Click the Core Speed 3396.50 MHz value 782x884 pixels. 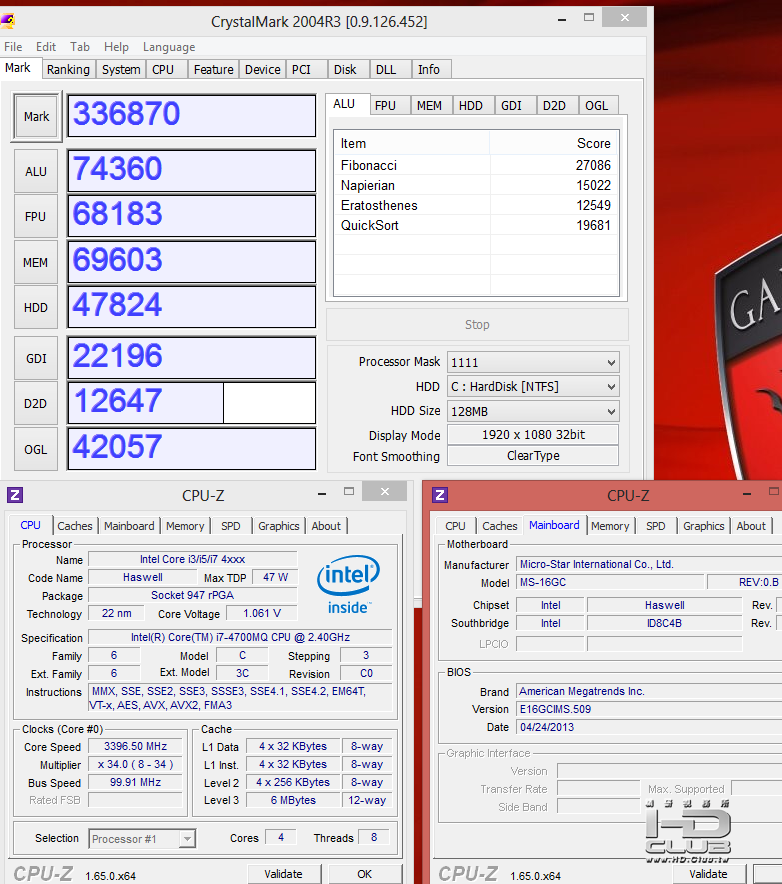135,746
